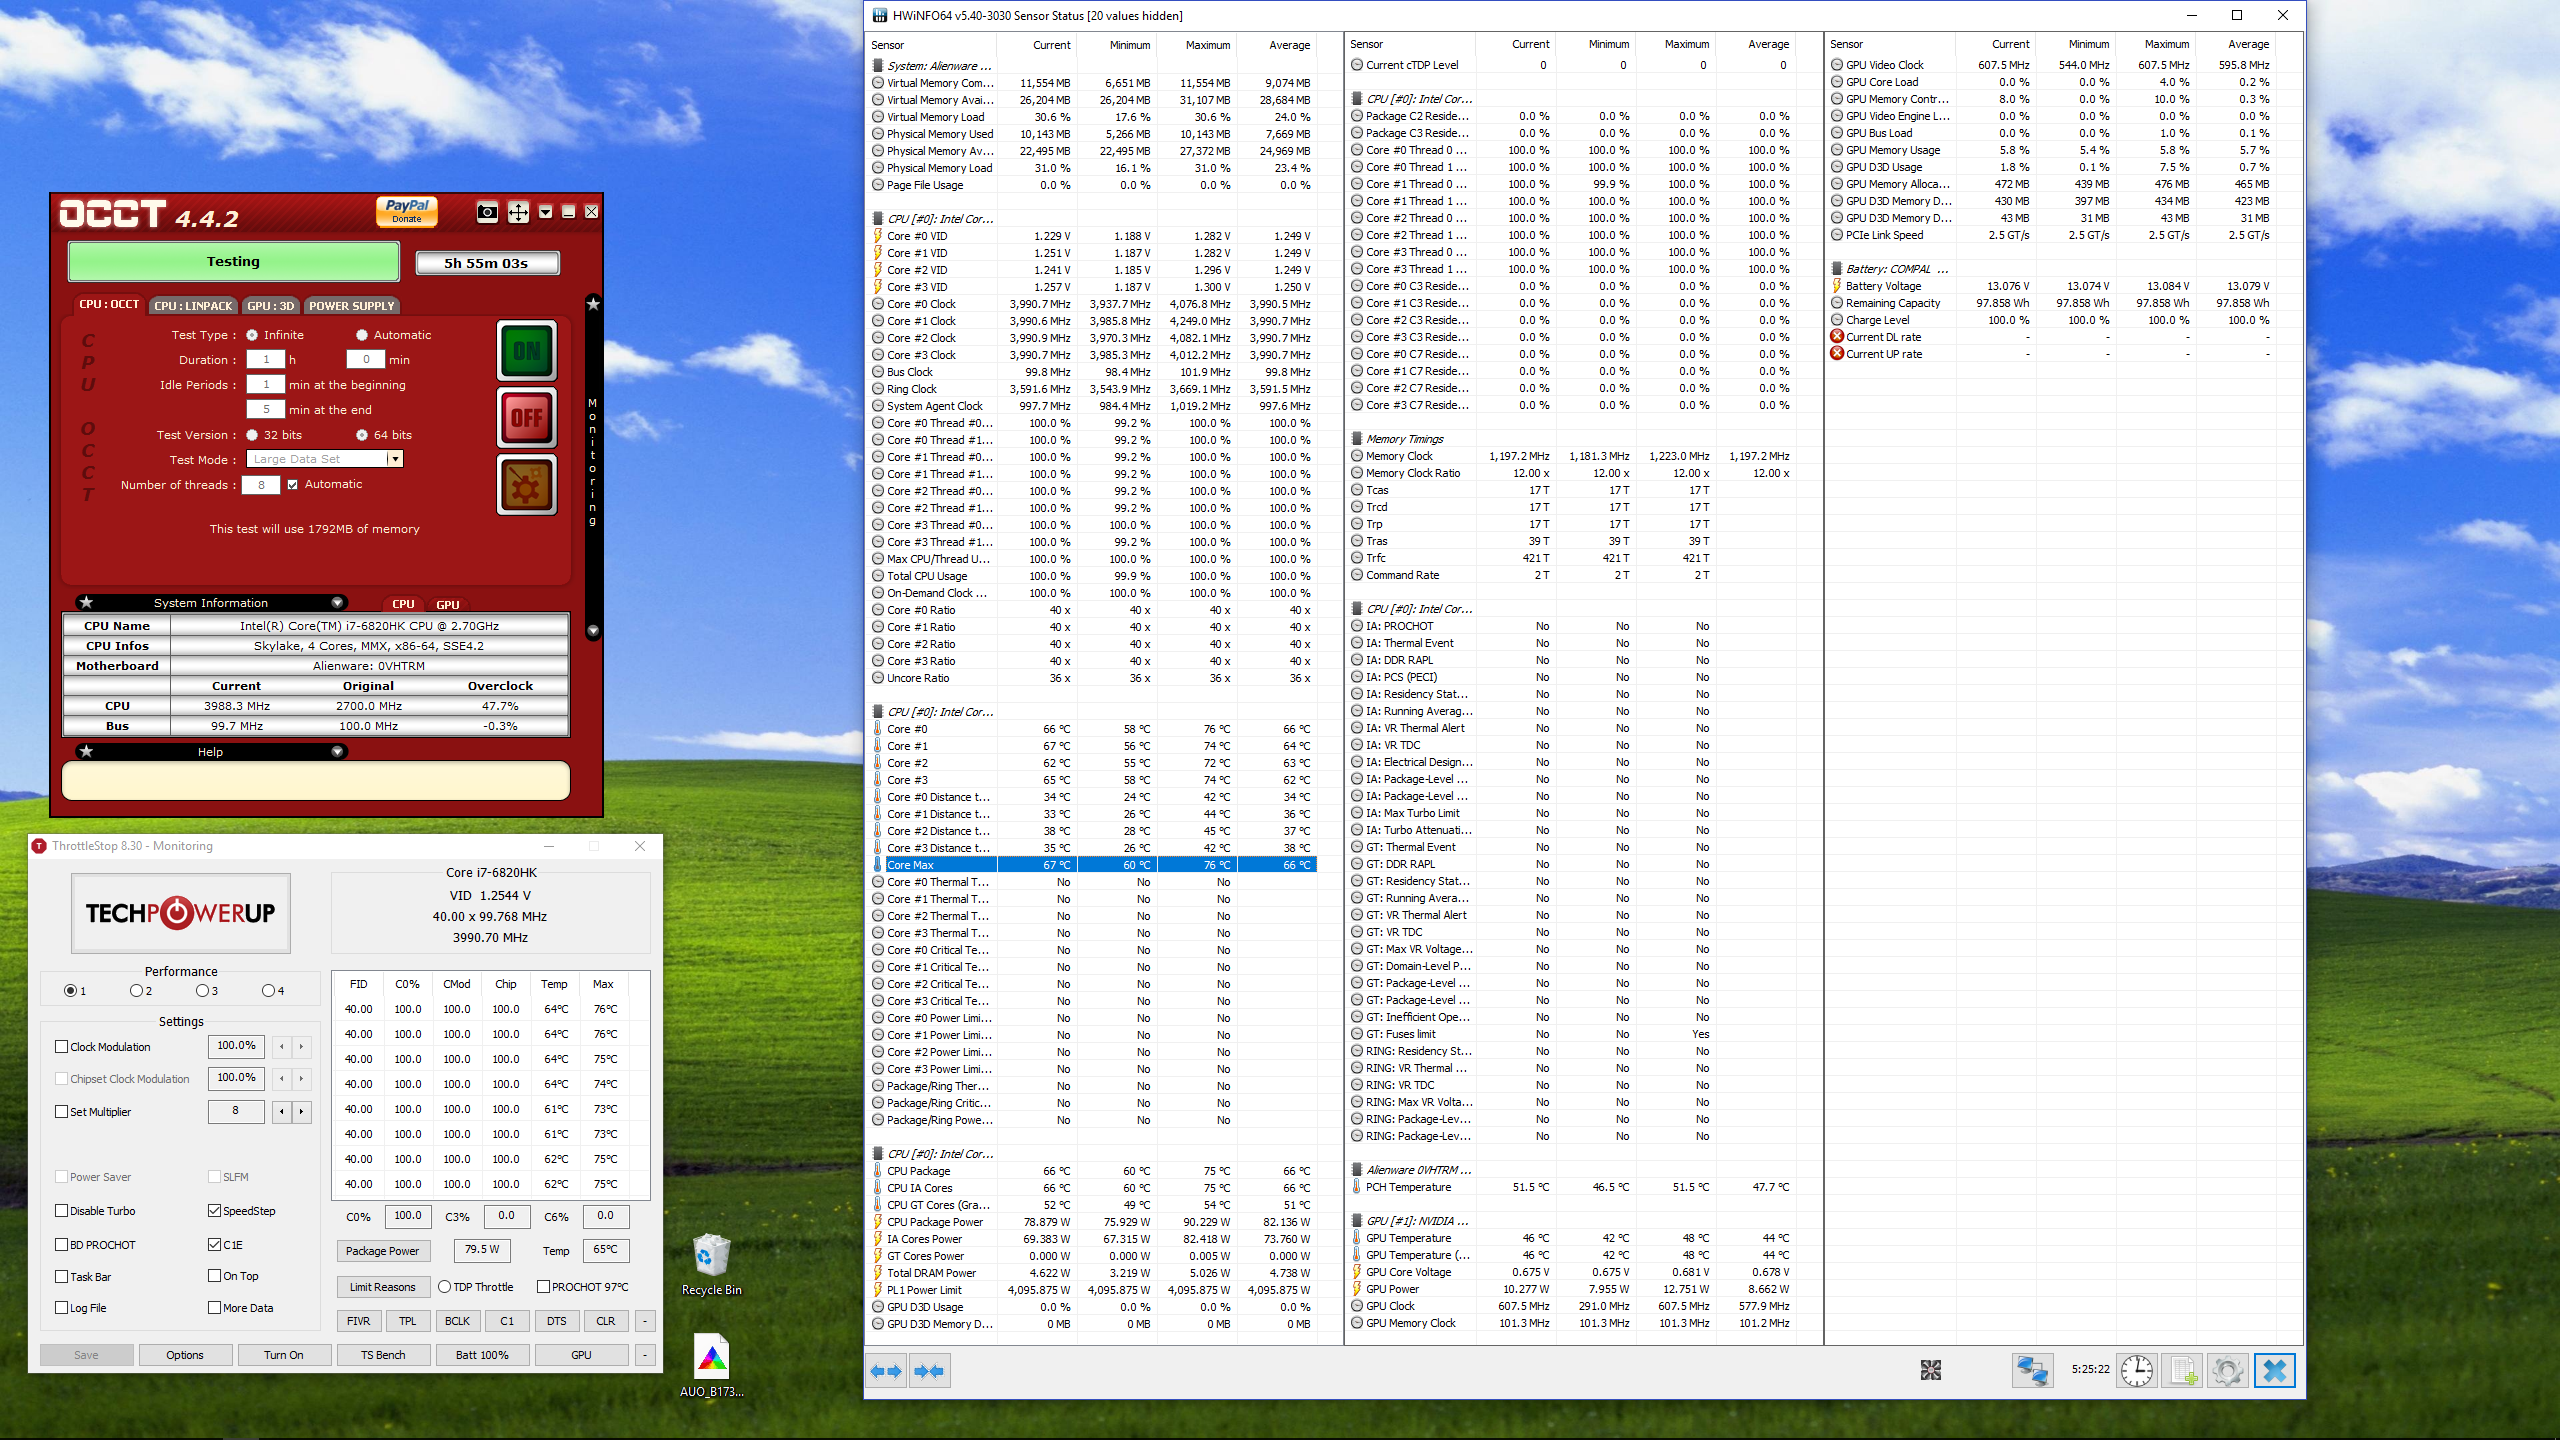This screenshot has height=1440, width=2560.
Task: Select Performance profile 2 in ThrottleStop
Action: (136, 991)
